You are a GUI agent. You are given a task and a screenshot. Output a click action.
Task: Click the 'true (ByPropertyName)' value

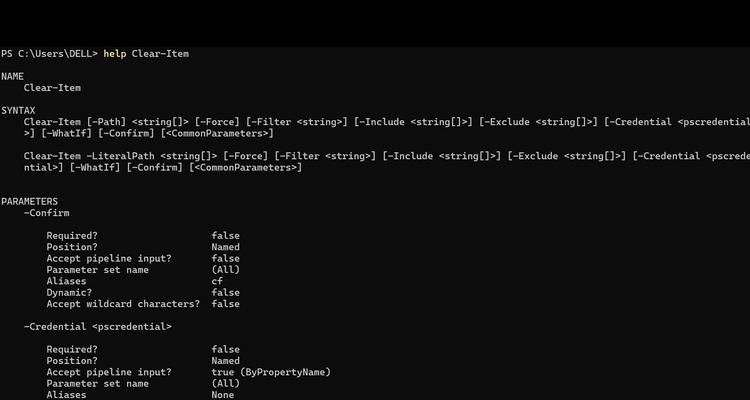[271, 372]
